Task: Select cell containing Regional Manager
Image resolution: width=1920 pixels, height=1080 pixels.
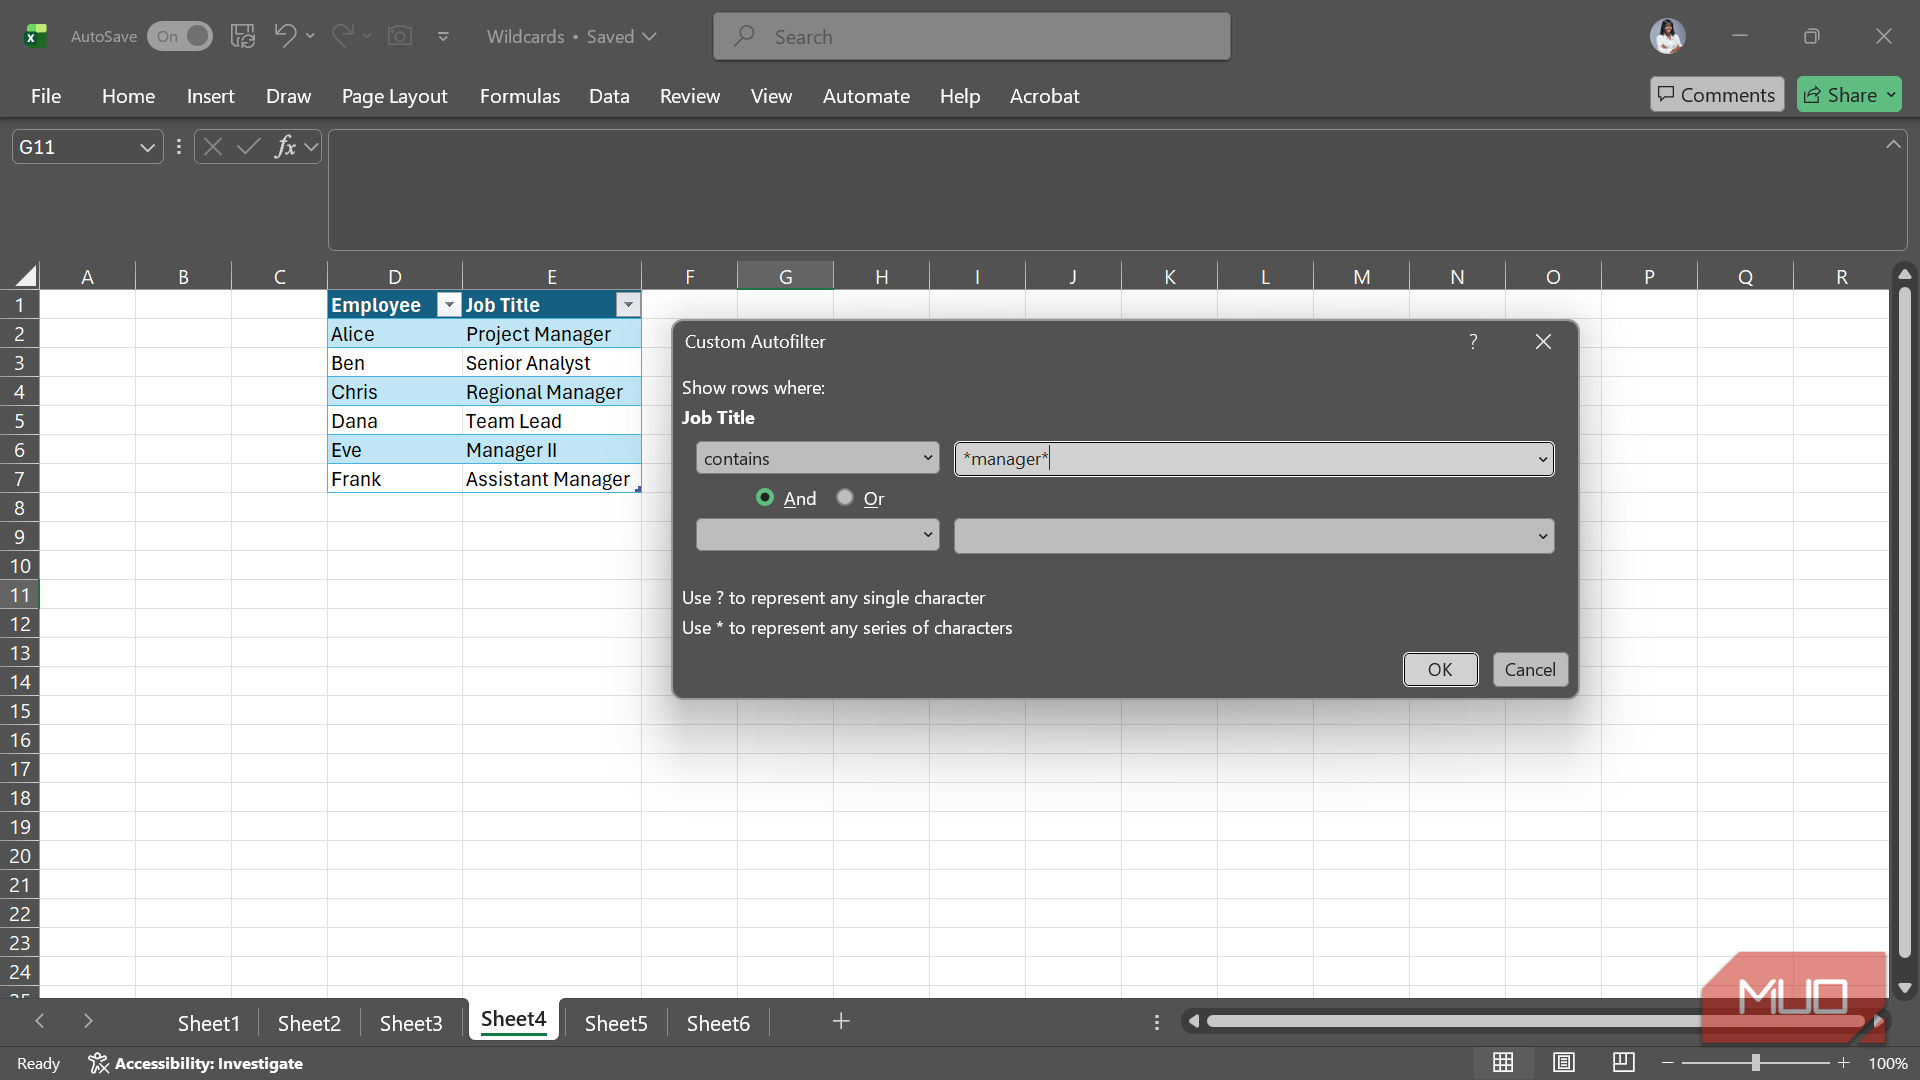Action: [x=551, y=392]
